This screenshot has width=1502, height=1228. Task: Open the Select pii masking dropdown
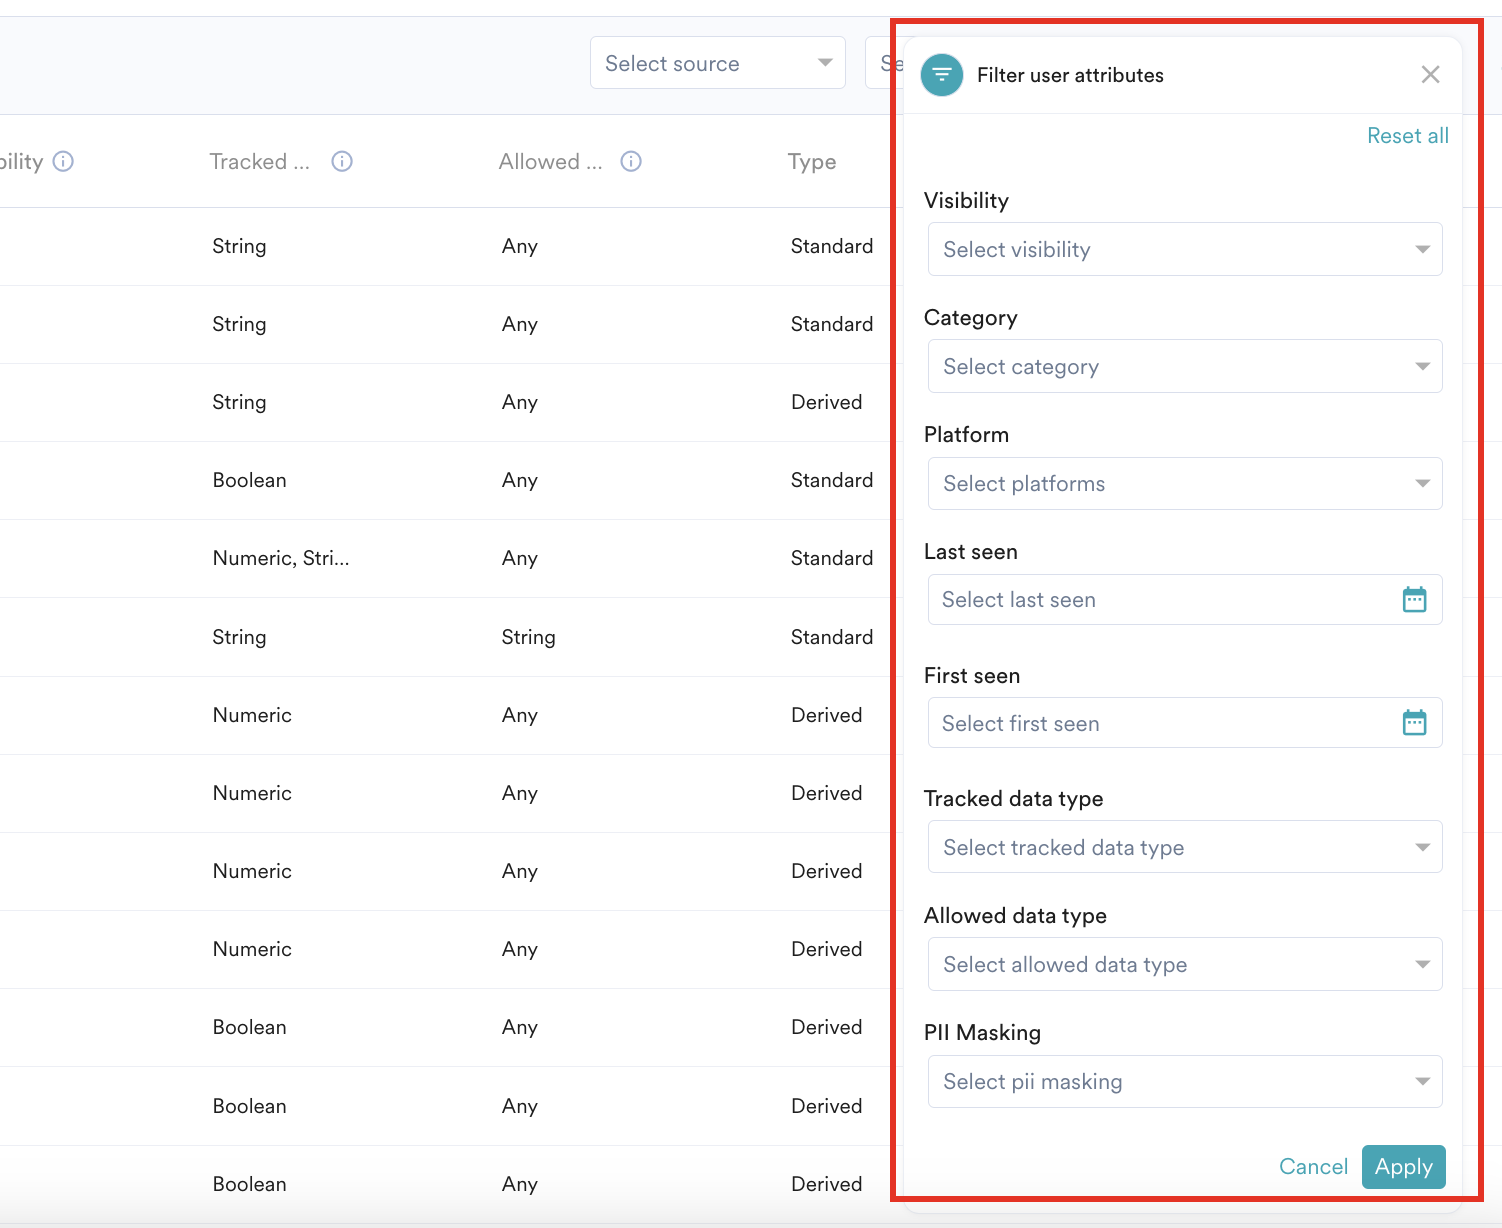coord(1184,1082)
